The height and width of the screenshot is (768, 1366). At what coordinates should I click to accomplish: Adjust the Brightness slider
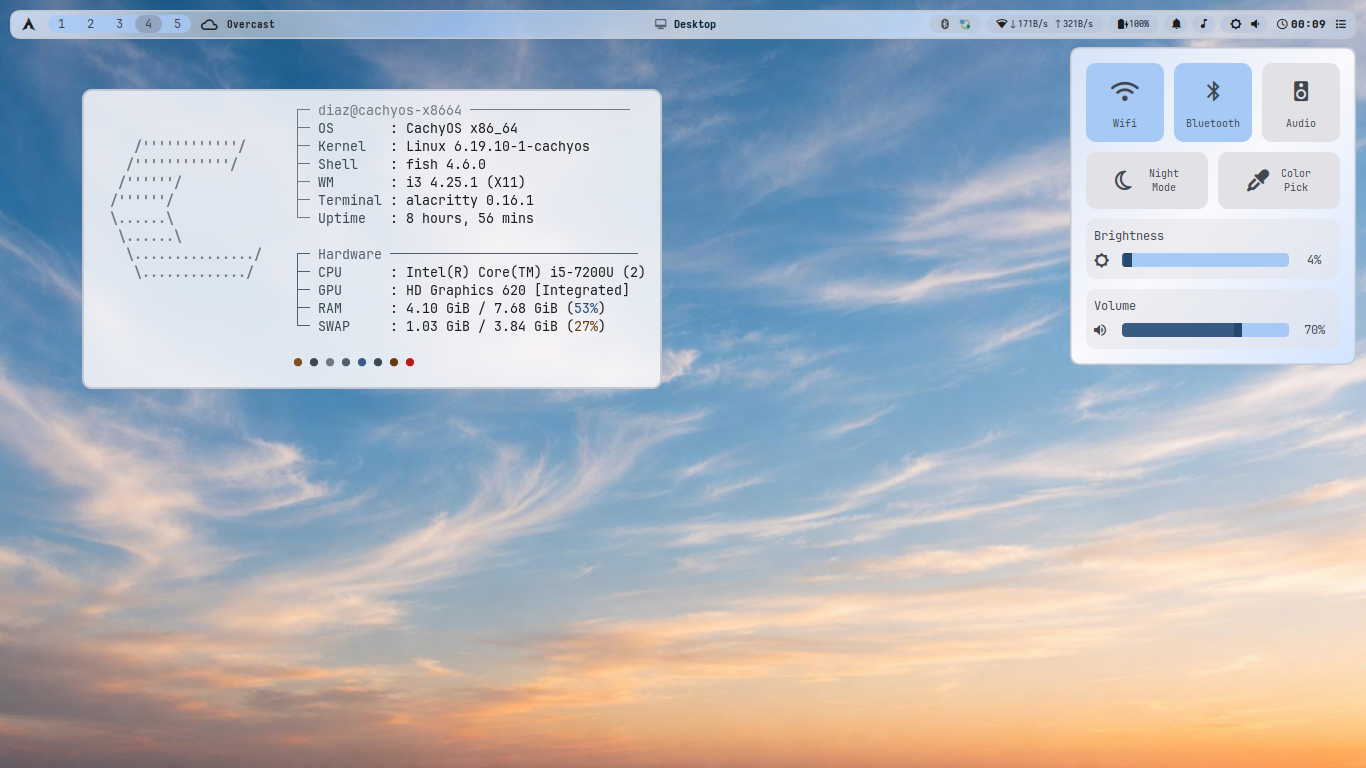[1205, 260]
